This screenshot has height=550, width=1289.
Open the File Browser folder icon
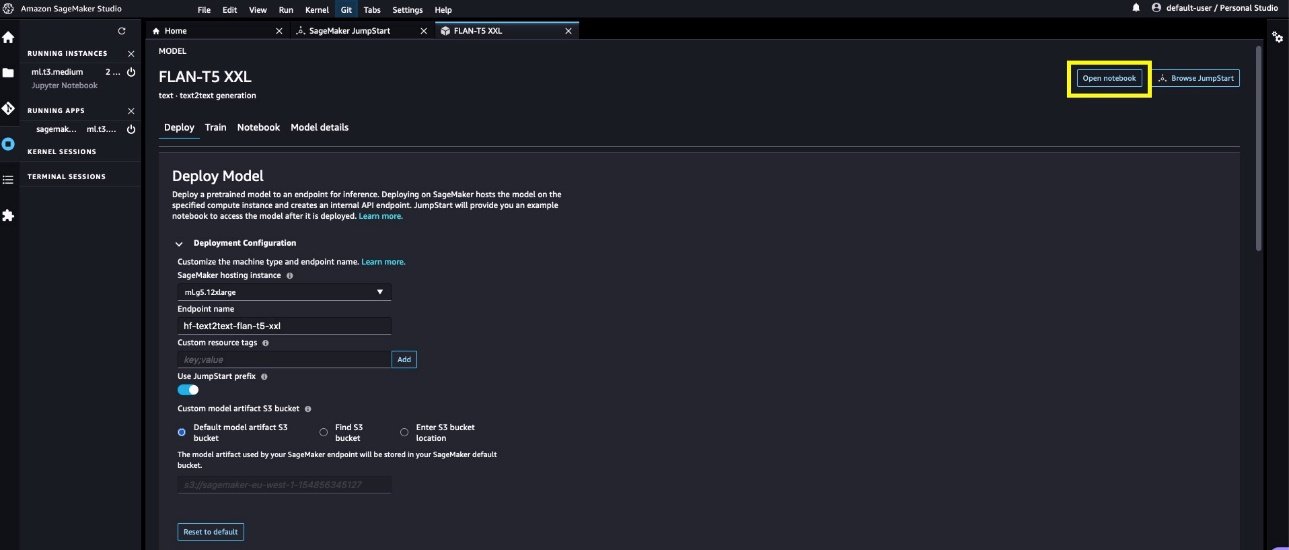pyautogui.click(x=8, y=72)
